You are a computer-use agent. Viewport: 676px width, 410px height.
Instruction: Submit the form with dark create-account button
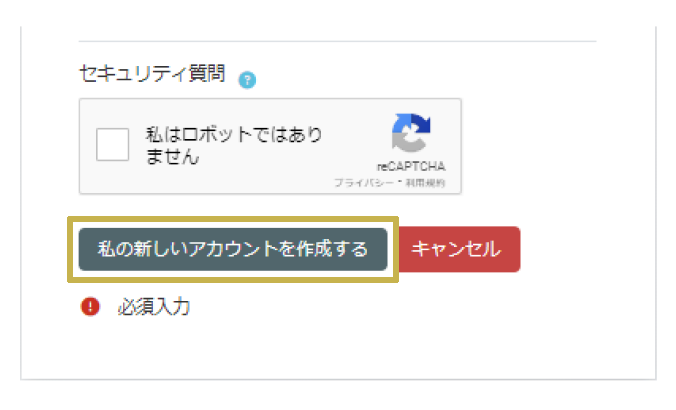pos(233,249)
